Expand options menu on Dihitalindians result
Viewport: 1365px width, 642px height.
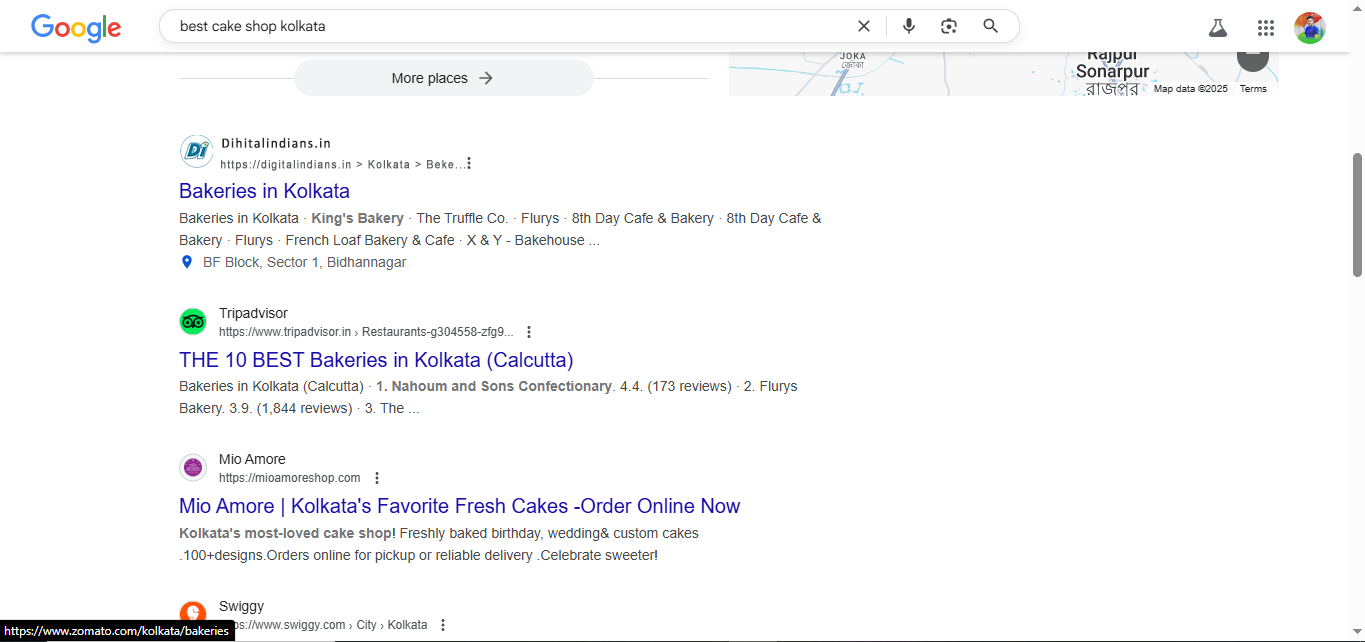pos(467,162)
